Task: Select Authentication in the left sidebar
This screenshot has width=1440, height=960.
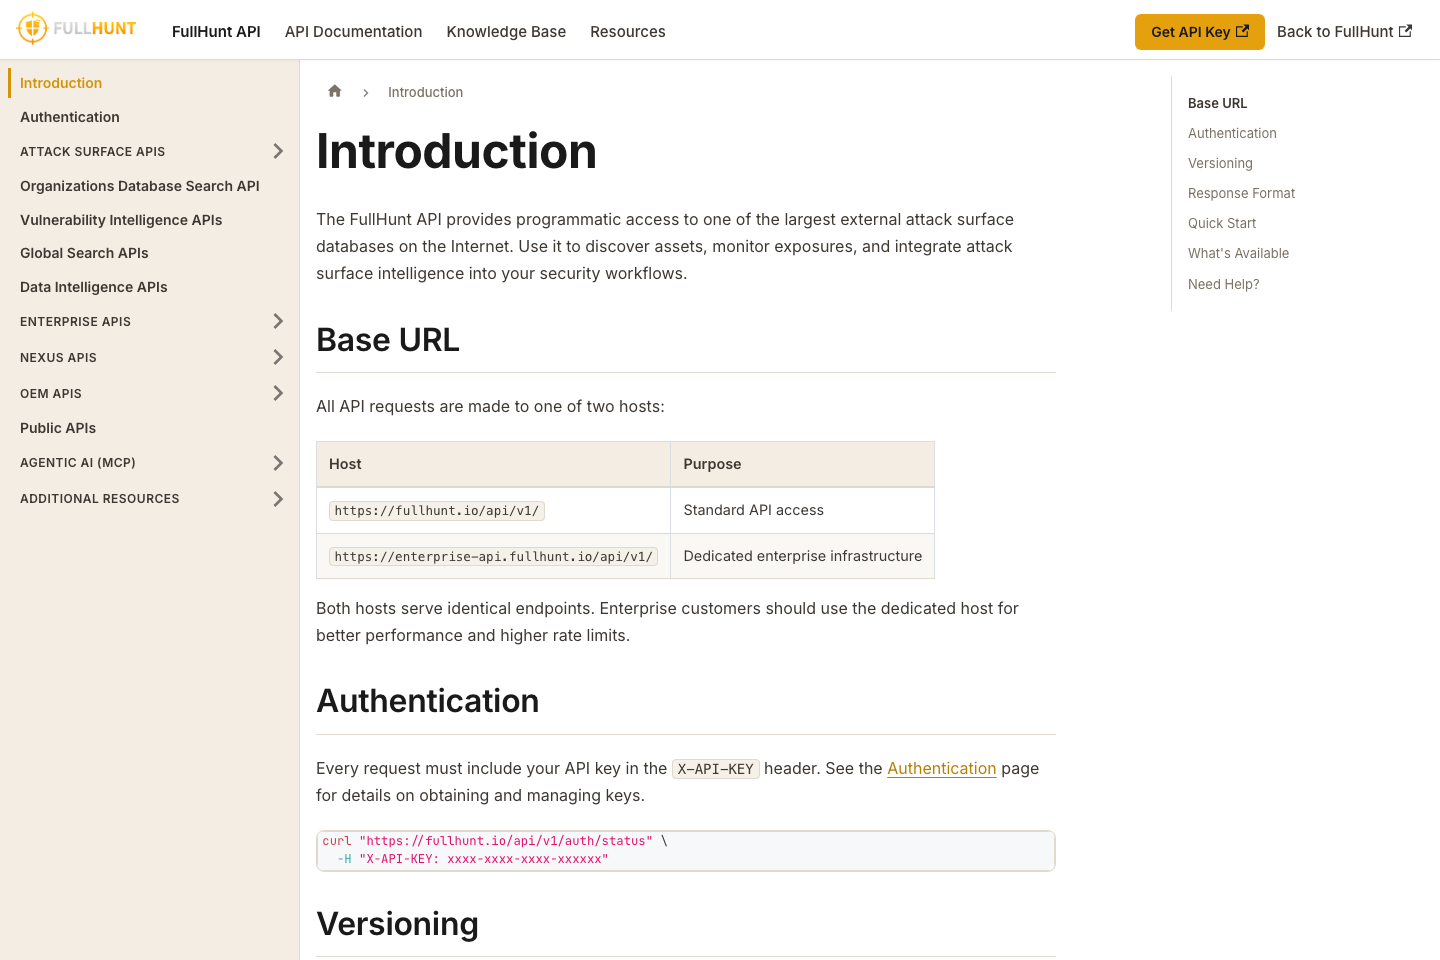Action: tap(69, 117)
